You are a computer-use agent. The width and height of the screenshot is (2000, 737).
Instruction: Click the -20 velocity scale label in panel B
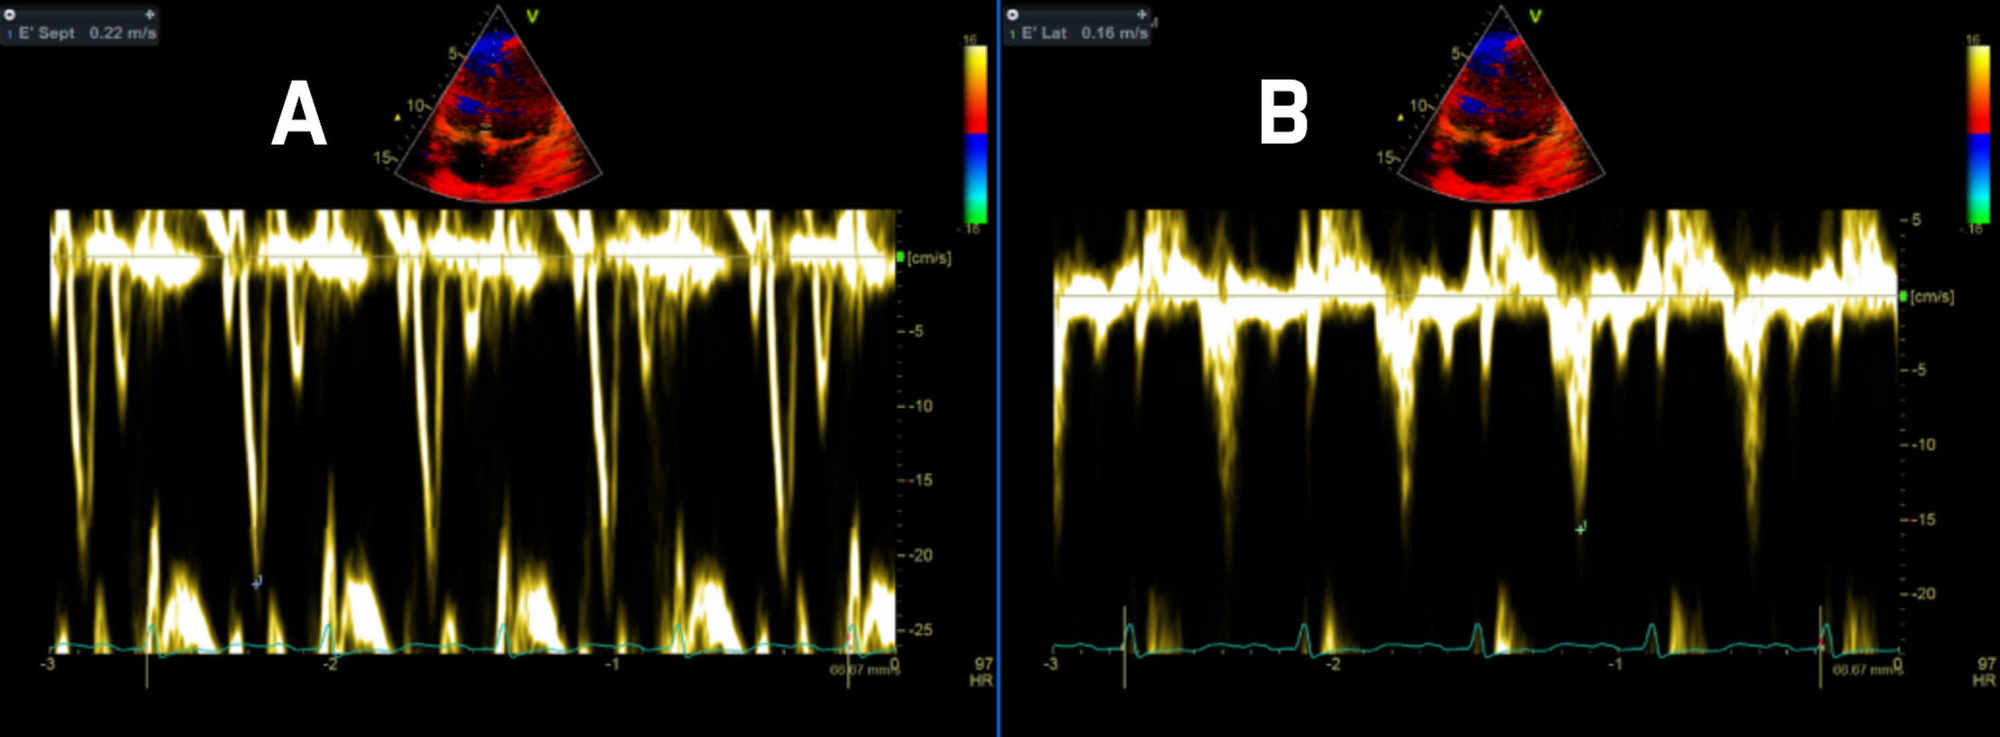(1922, 594)
